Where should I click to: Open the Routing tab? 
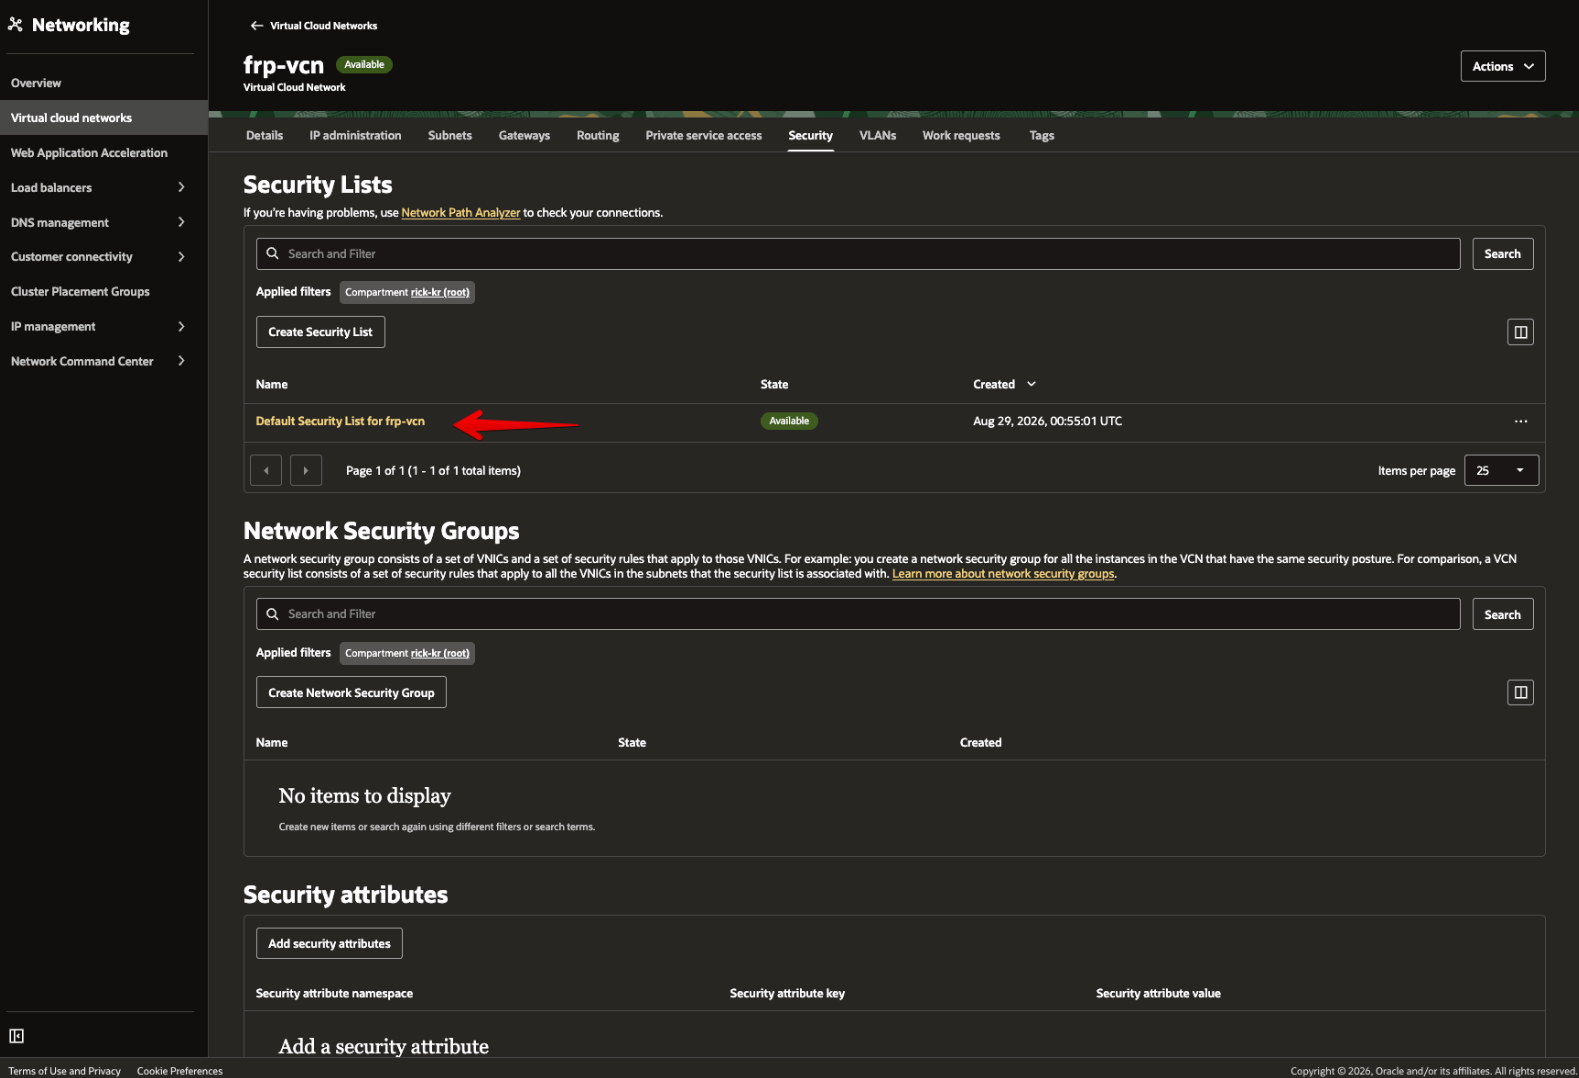[598, 135]
